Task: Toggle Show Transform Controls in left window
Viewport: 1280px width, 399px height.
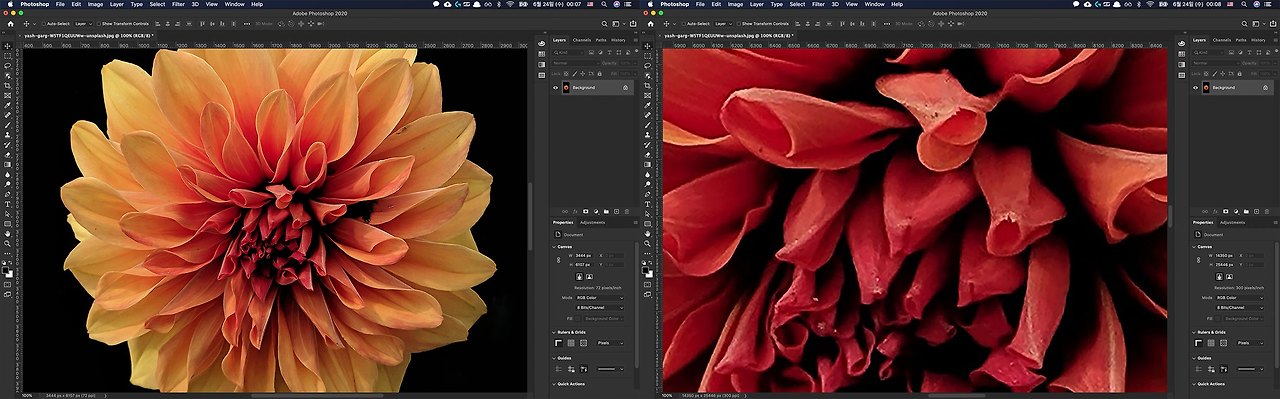Action: (98, 24)
